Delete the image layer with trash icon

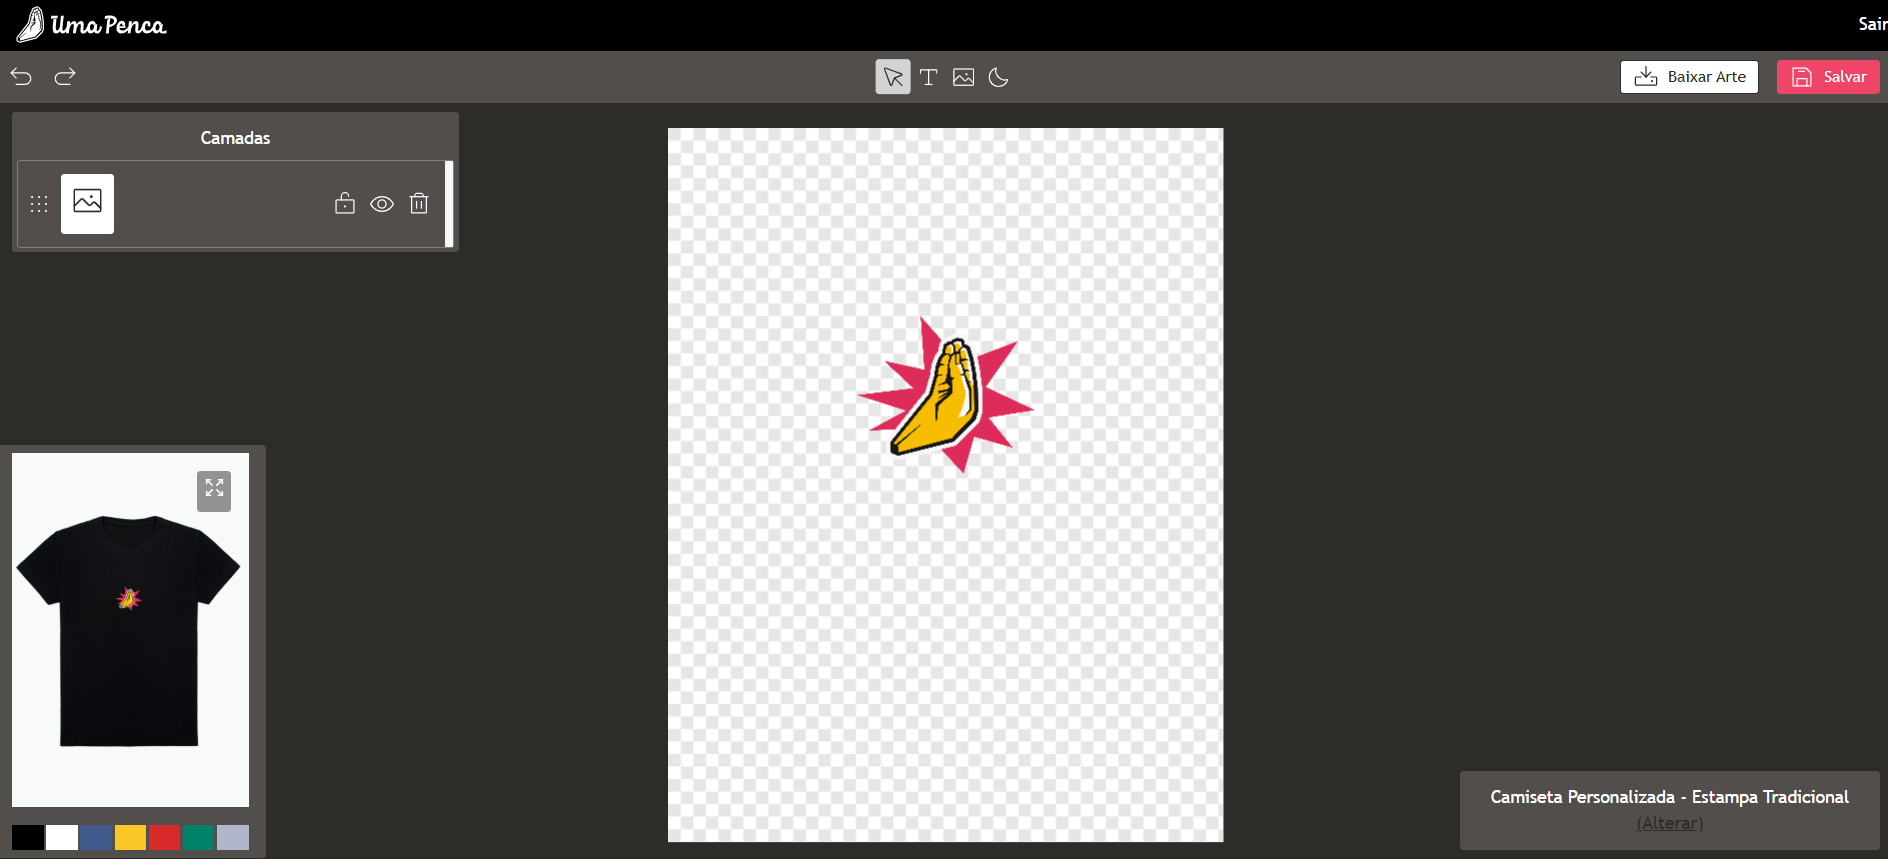[x=419, y=204]
